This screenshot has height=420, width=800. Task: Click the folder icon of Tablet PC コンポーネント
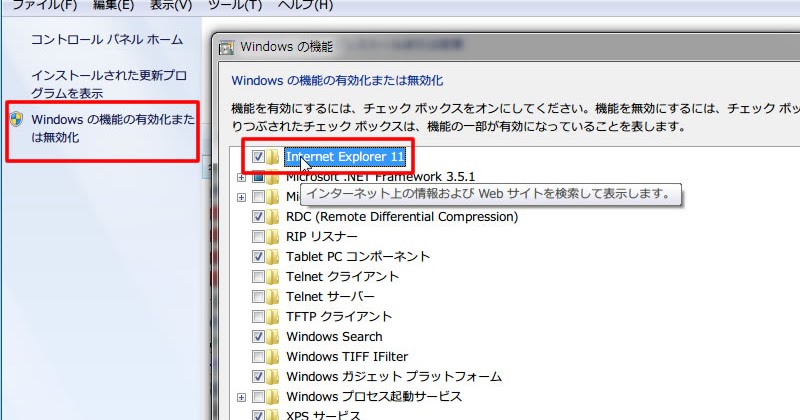(272, 256)
